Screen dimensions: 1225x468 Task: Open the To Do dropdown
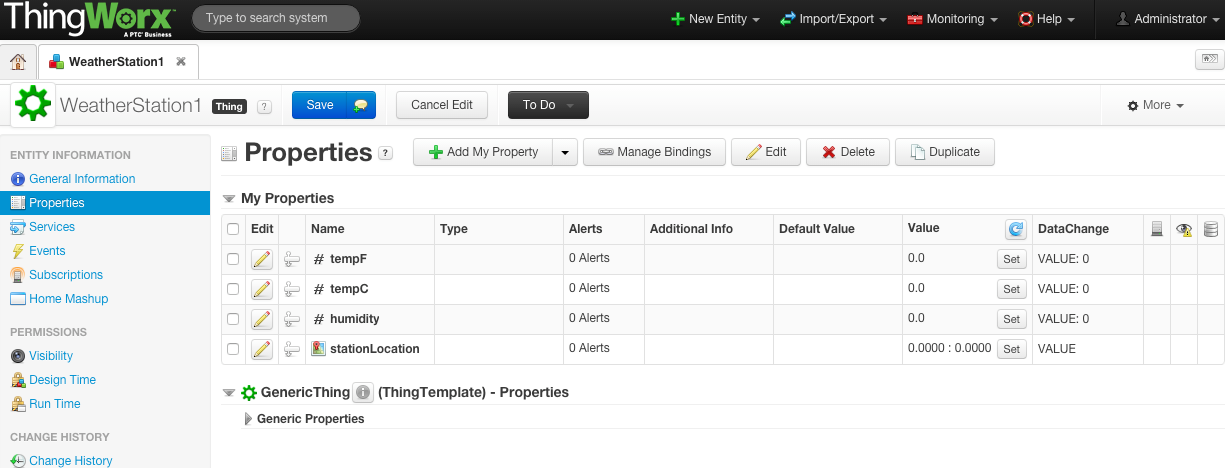(x=548, y=105)
